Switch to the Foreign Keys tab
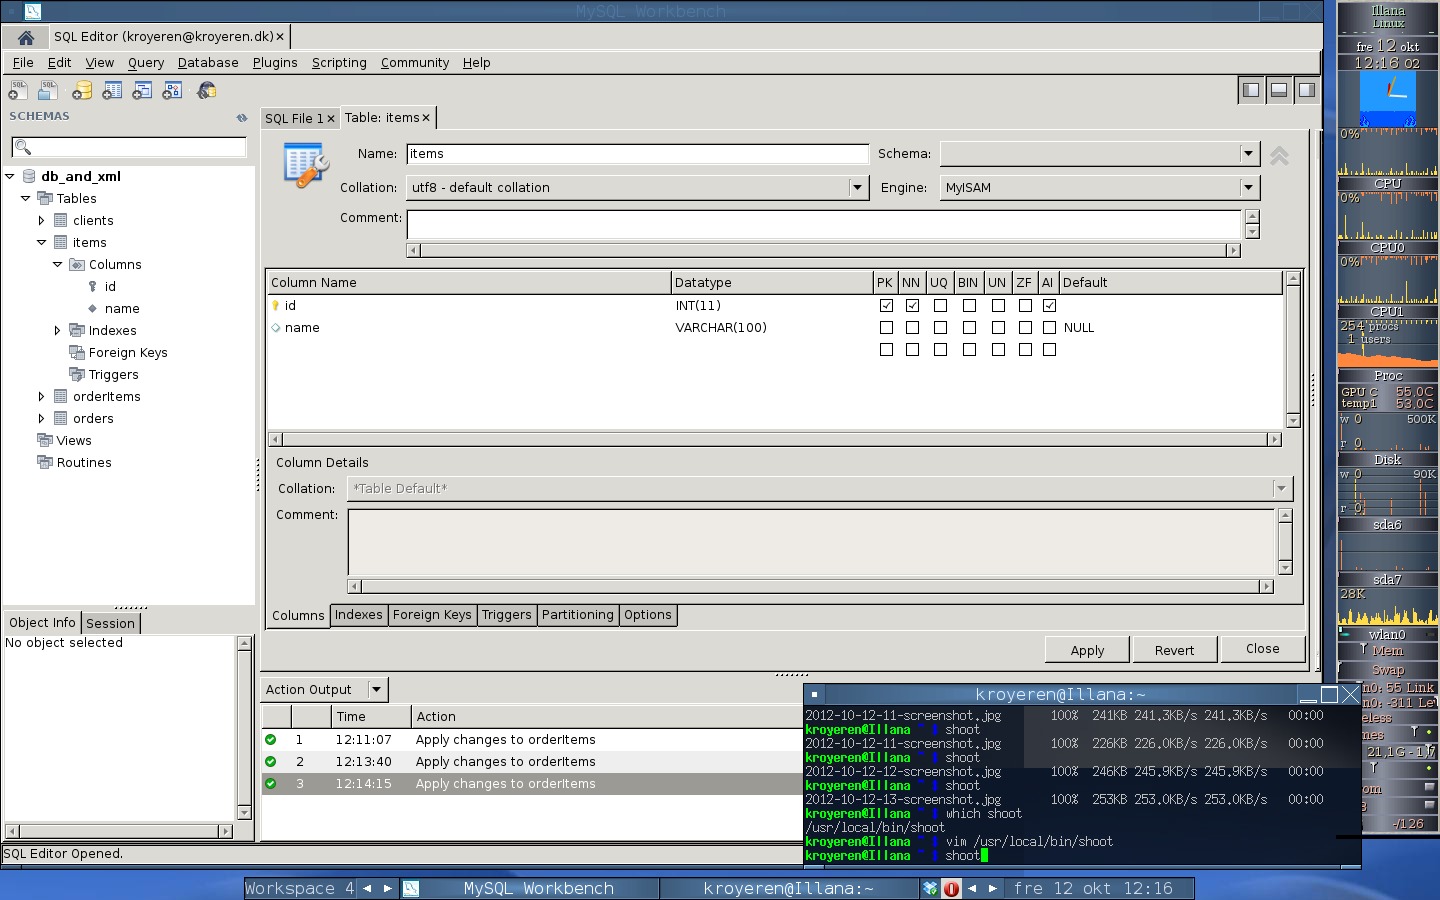 pos(432,615)
